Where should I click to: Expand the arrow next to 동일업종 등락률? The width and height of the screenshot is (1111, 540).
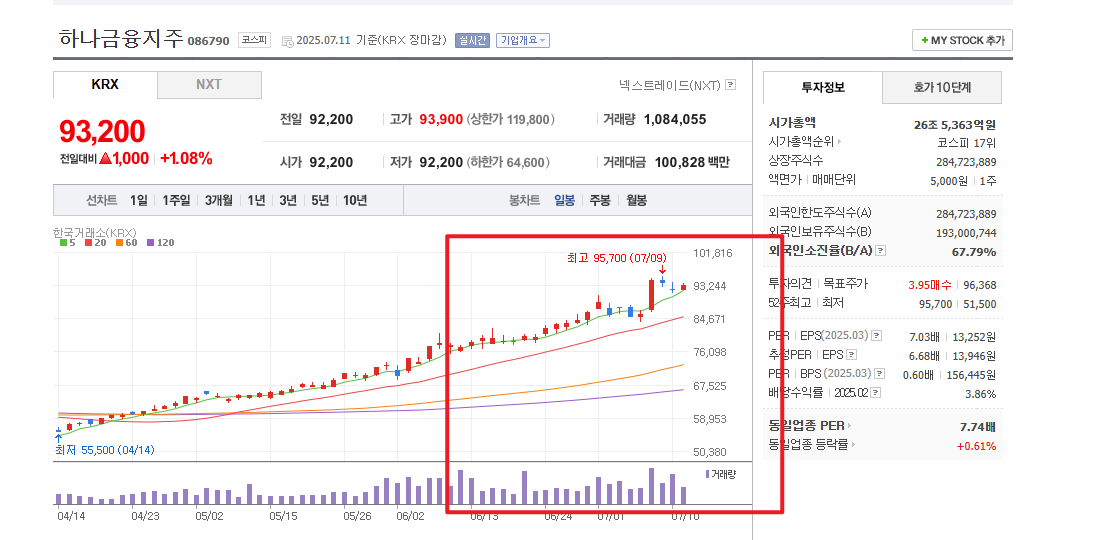tap(854, 446)
